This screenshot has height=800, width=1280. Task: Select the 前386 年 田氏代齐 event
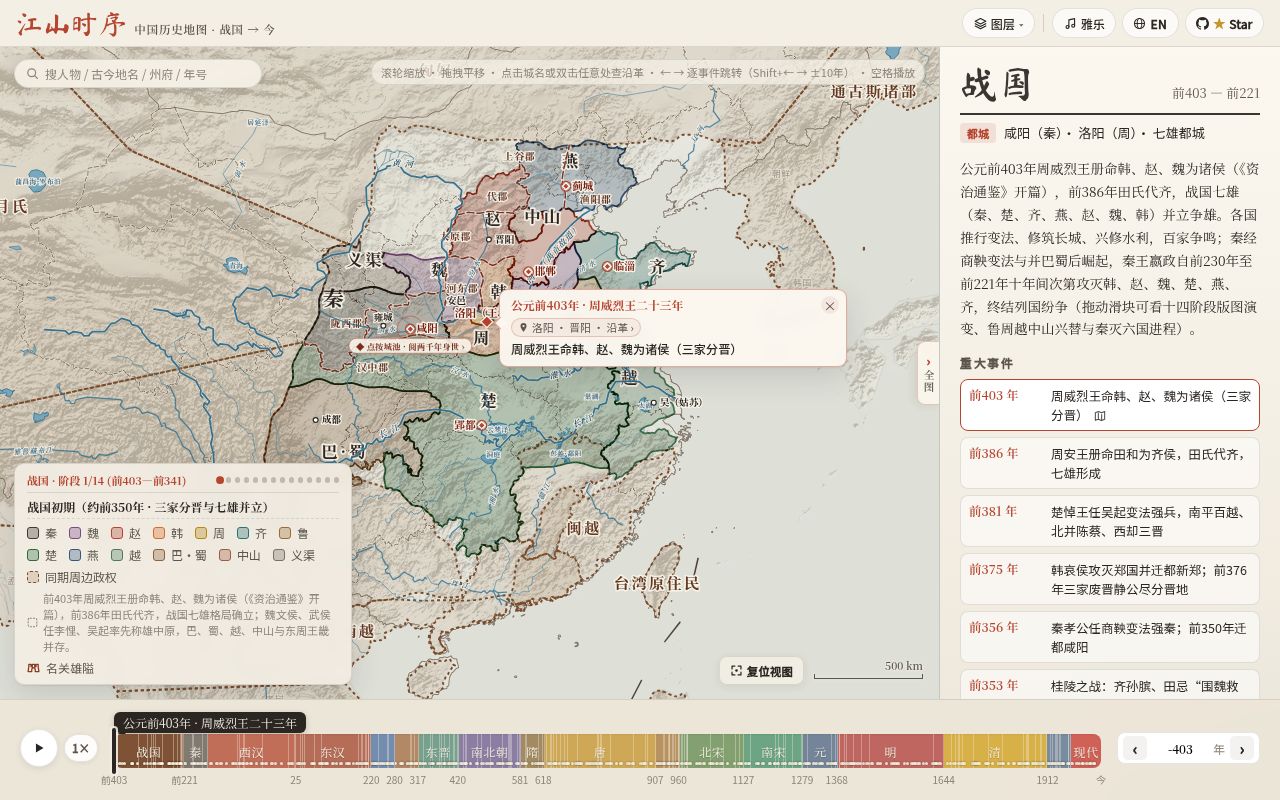tap(1110, 463)
